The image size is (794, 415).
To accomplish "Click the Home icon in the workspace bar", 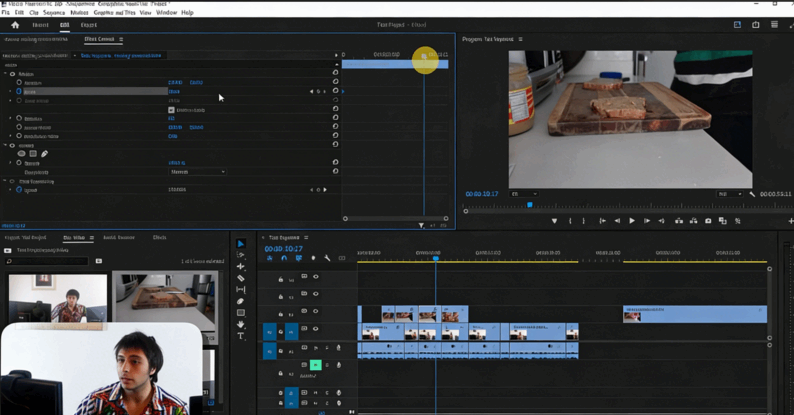I will click(x=15, y=25).
